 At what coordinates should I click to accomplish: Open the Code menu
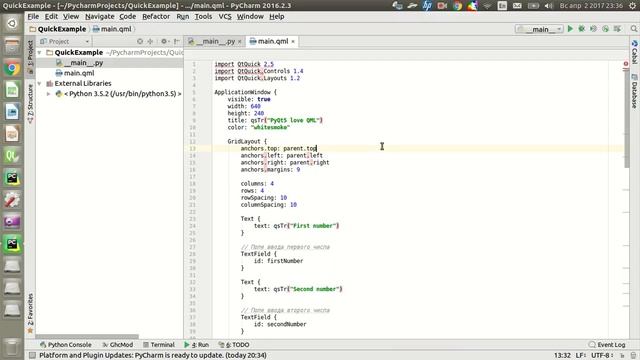127,16
